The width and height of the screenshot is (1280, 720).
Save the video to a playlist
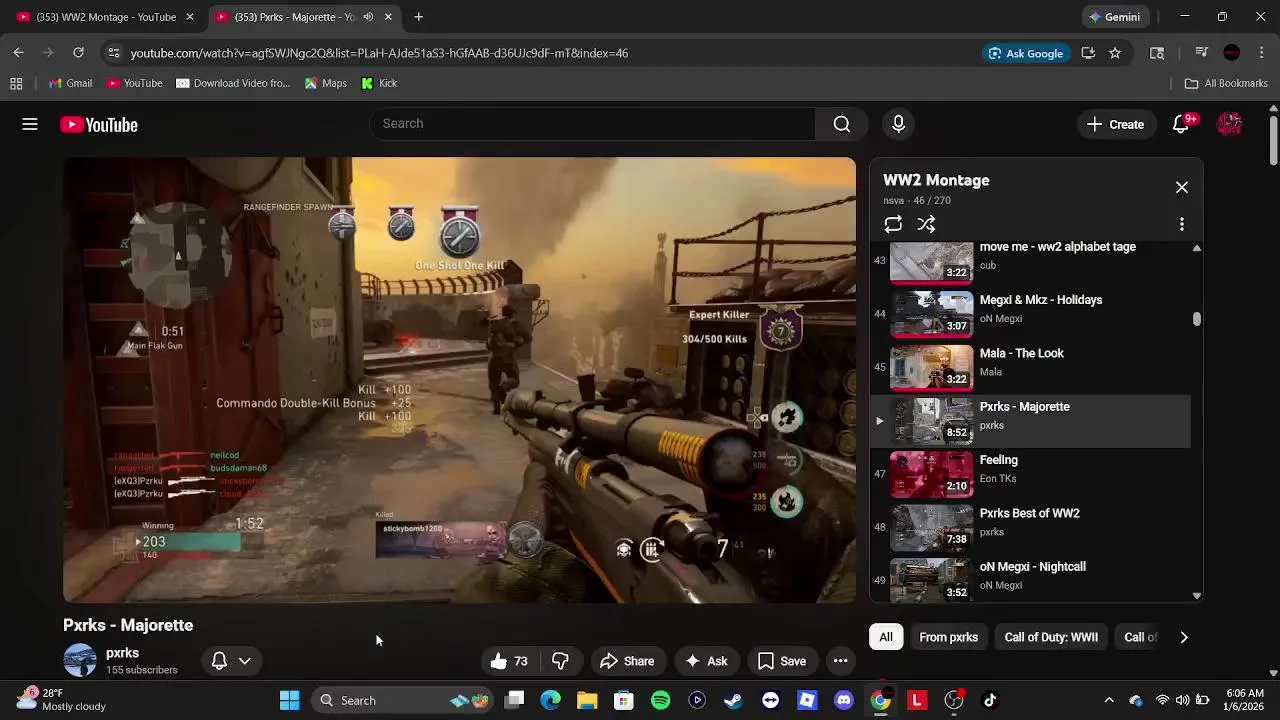tap(782, 661)
